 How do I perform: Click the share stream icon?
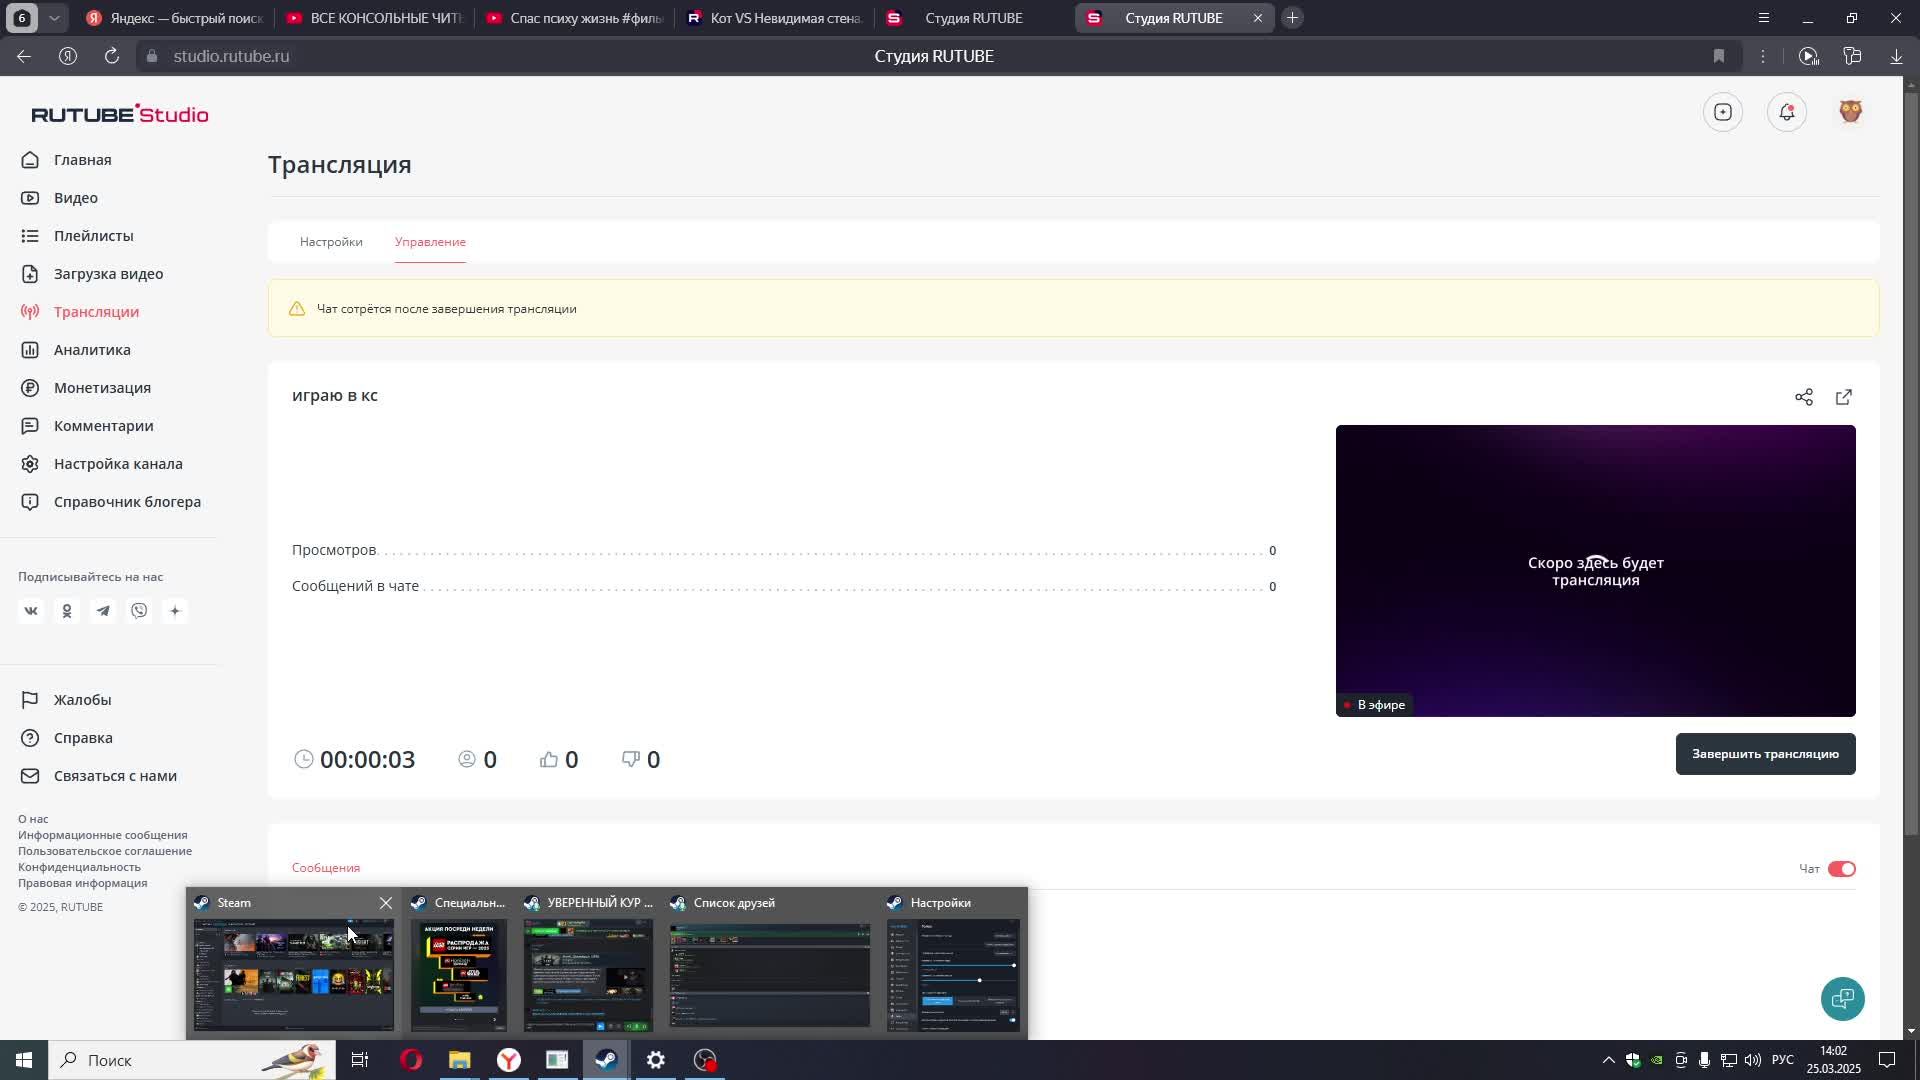point(1803,397)
